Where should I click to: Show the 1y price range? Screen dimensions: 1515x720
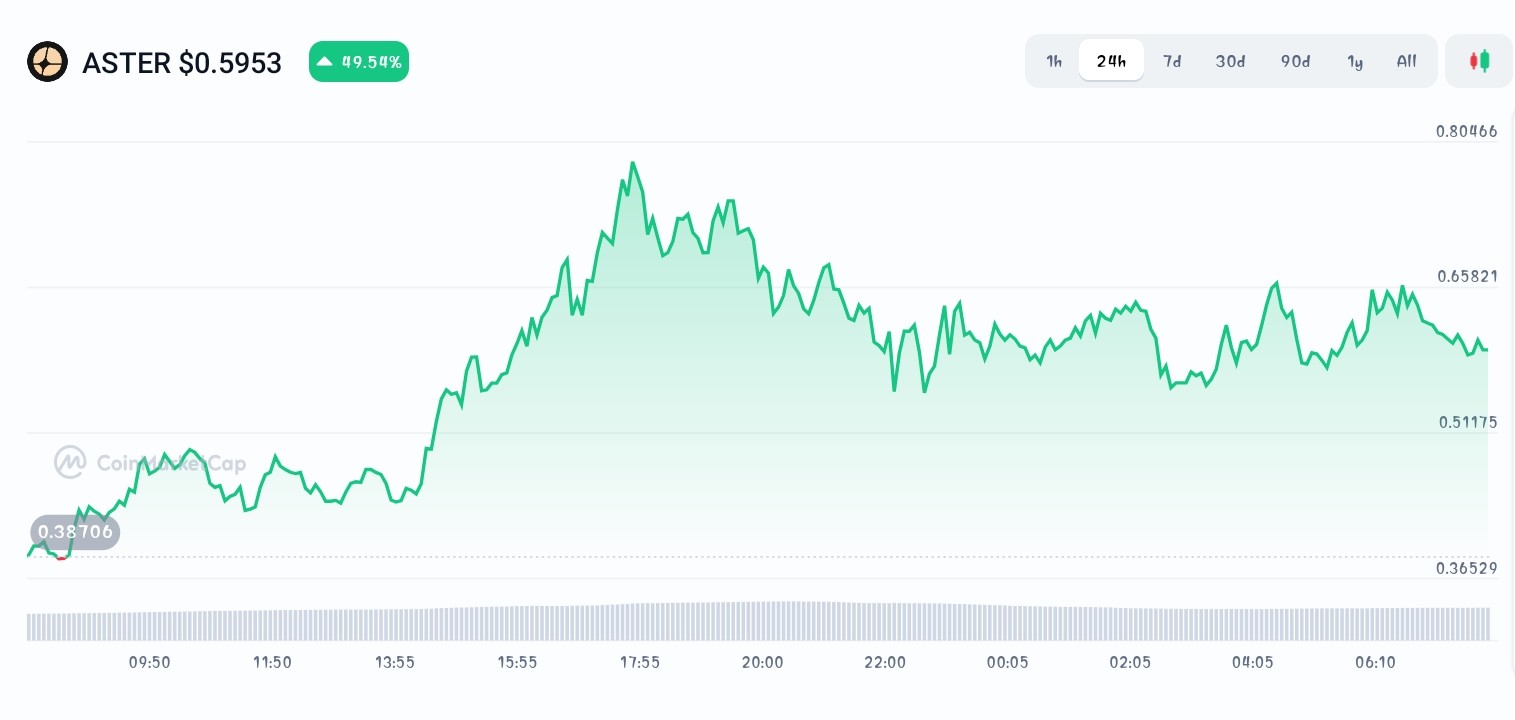[x=1355, y=61]
